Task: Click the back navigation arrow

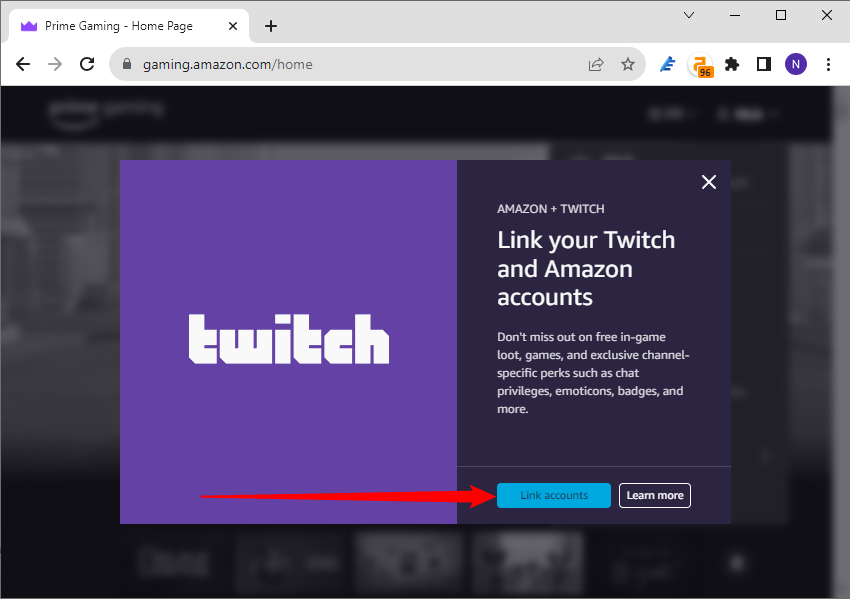Action: (22, 63)
